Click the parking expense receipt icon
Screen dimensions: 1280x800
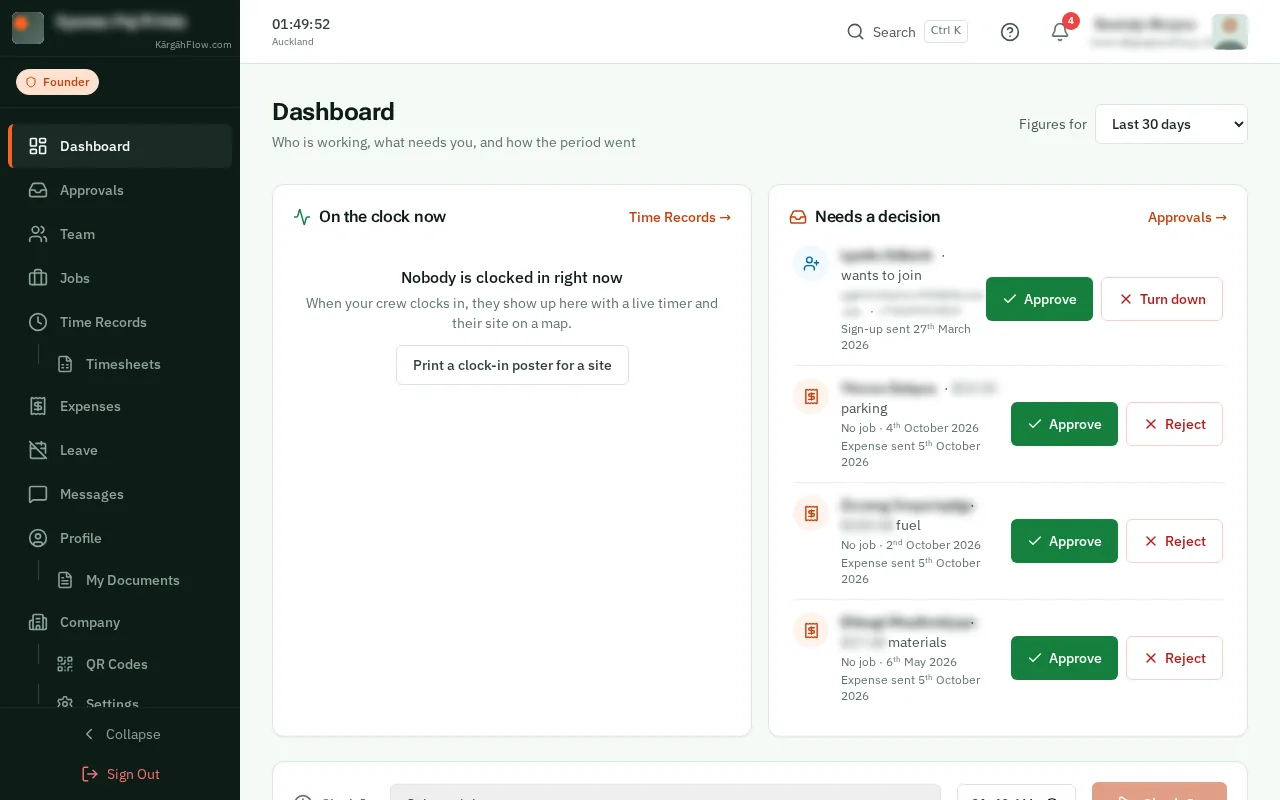click(x=811, y=396)
